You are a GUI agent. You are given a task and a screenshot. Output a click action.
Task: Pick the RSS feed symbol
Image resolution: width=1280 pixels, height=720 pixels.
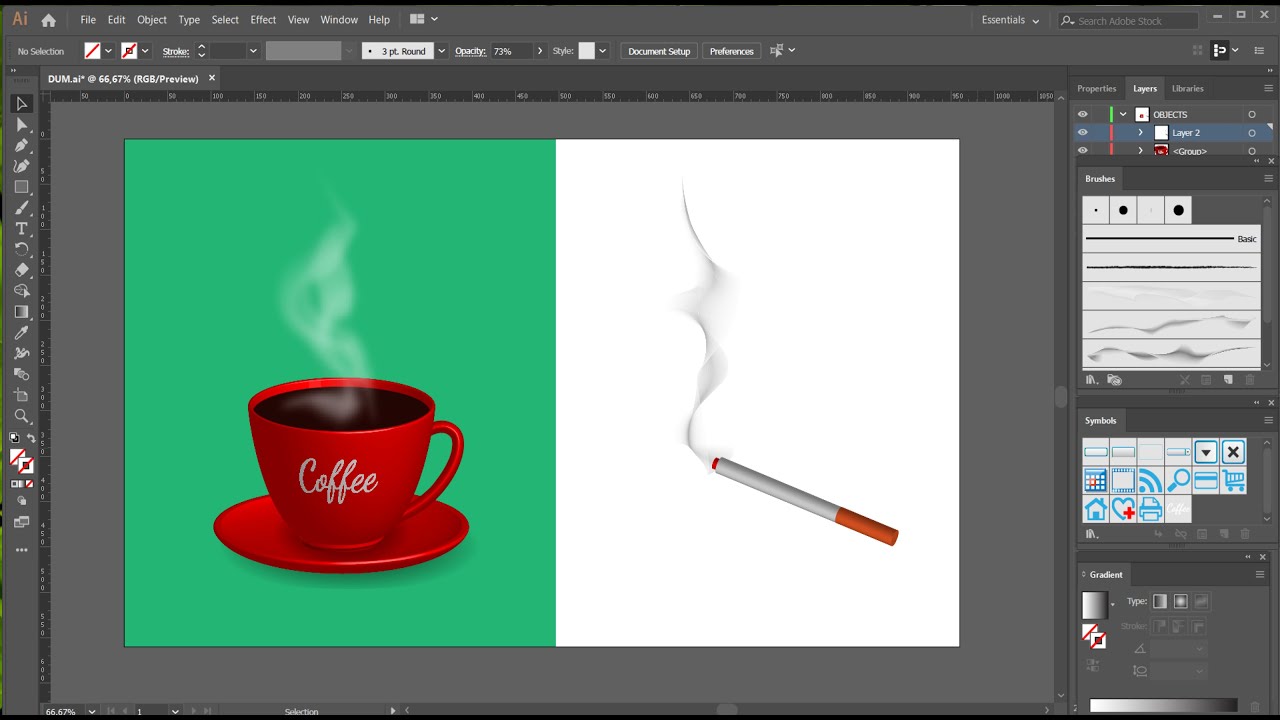[1150, 481]
